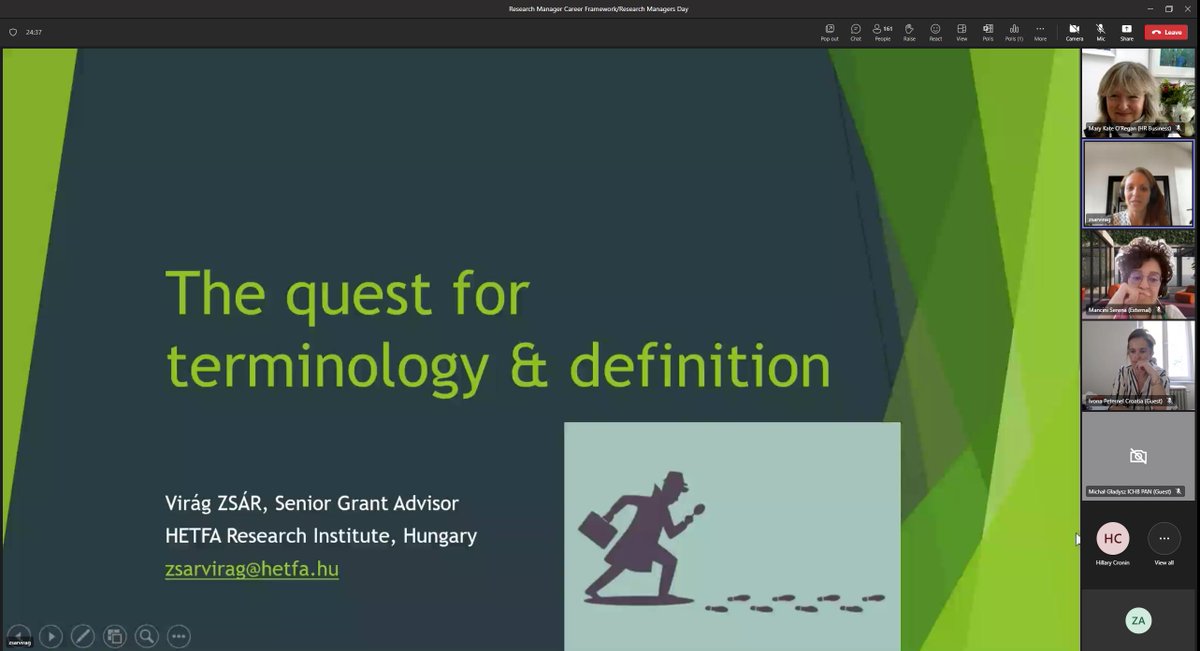The image size is (1200, 651).
Task: Raise your hand in the meeting
Action: 909,32
